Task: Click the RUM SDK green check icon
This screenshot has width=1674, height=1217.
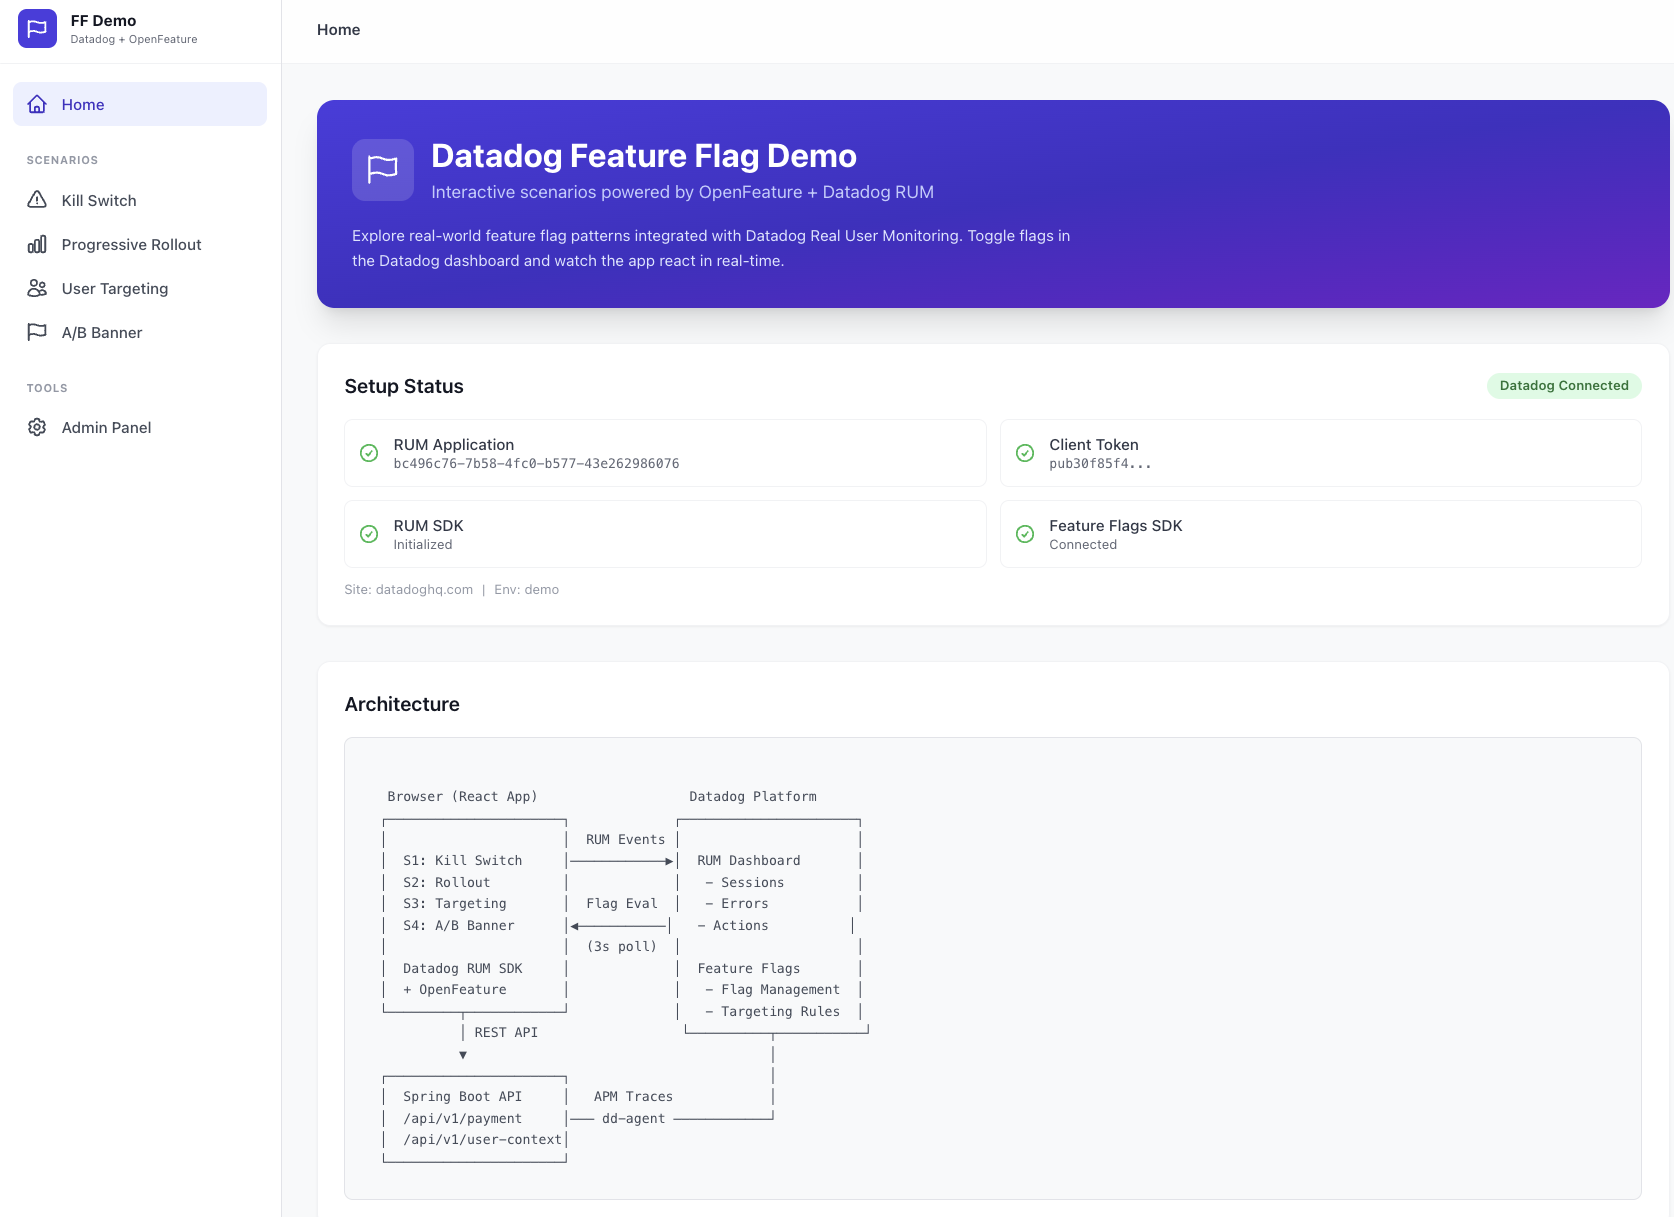Action: (369, 534)
